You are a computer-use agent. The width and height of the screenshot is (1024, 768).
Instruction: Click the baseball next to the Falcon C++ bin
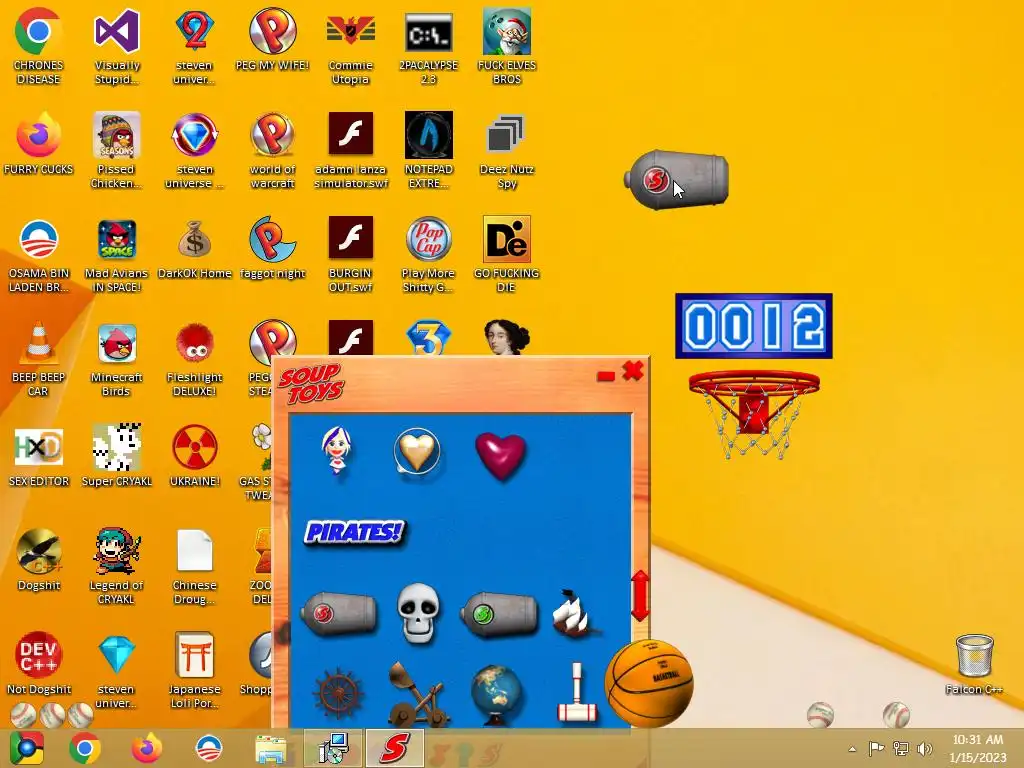click(x=896, y=714)
